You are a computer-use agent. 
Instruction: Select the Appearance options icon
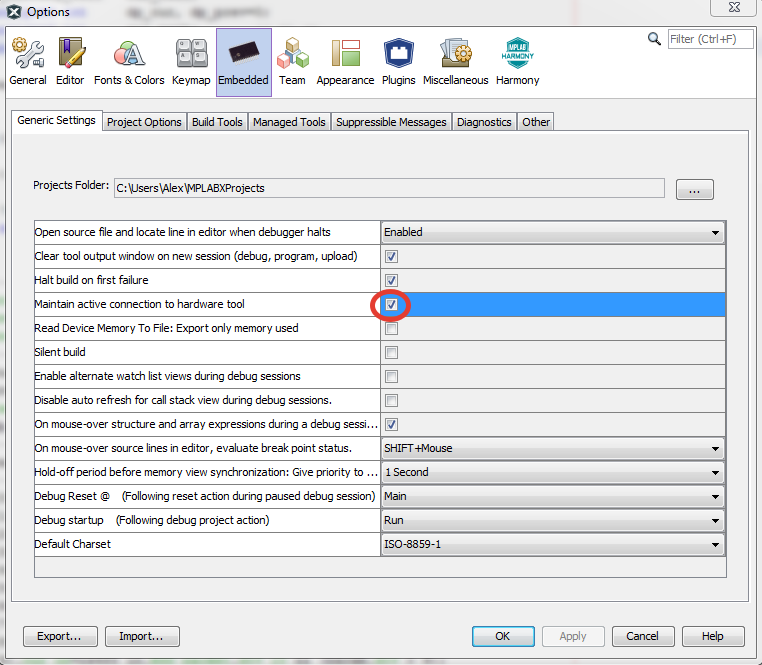coord(345,61)
